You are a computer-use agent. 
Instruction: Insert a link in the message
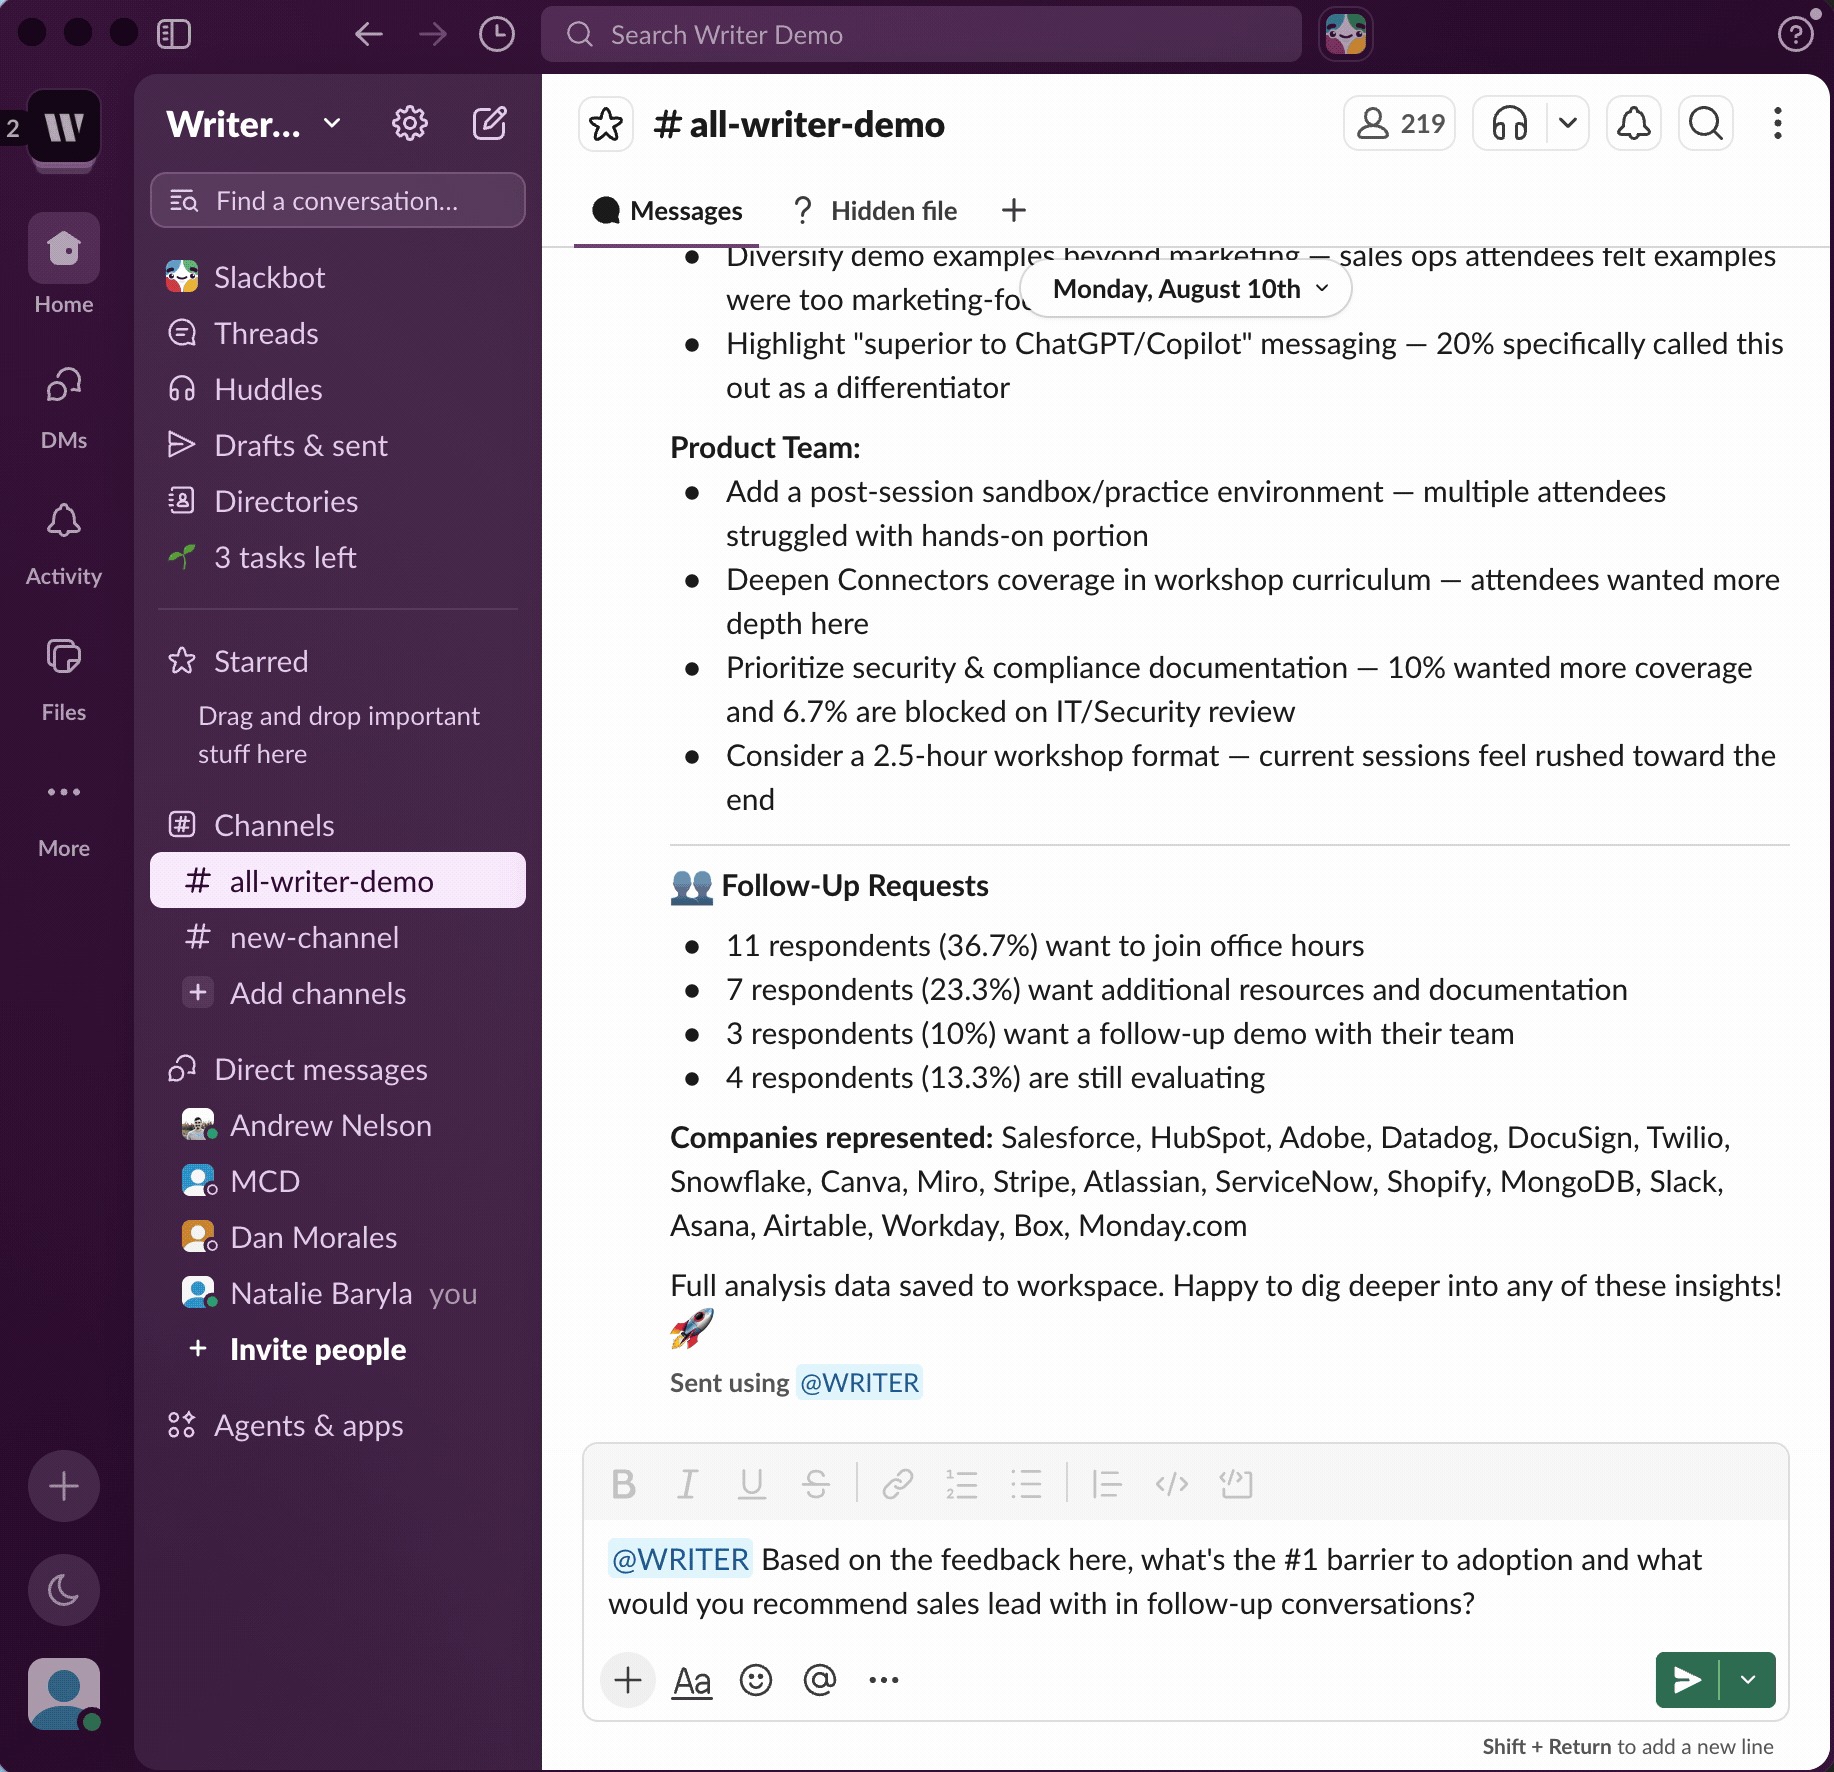tap(898, 1485)
